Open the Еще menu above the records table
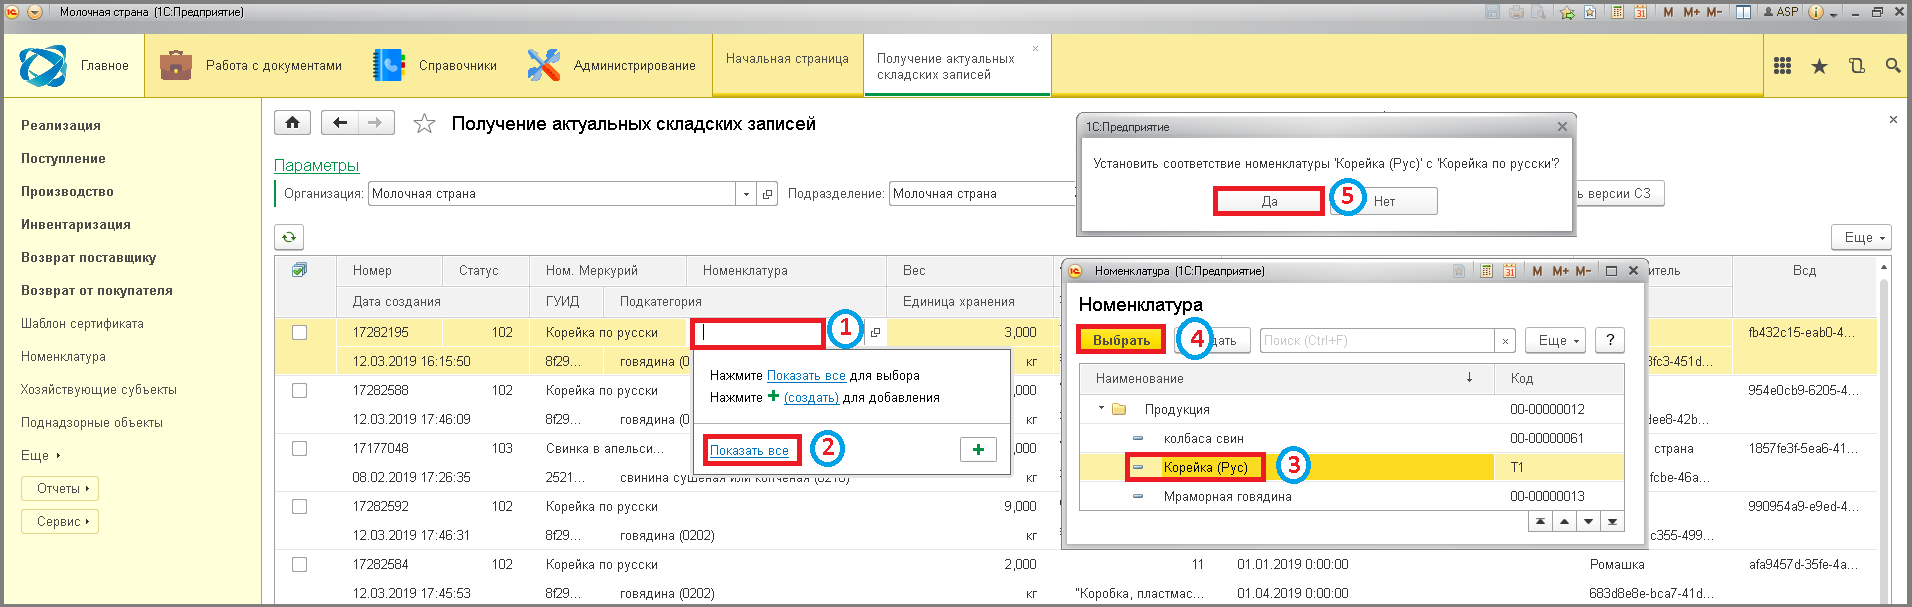Image resolution: width=1912 pixels, height=607 pixels. pos(1862,237)
